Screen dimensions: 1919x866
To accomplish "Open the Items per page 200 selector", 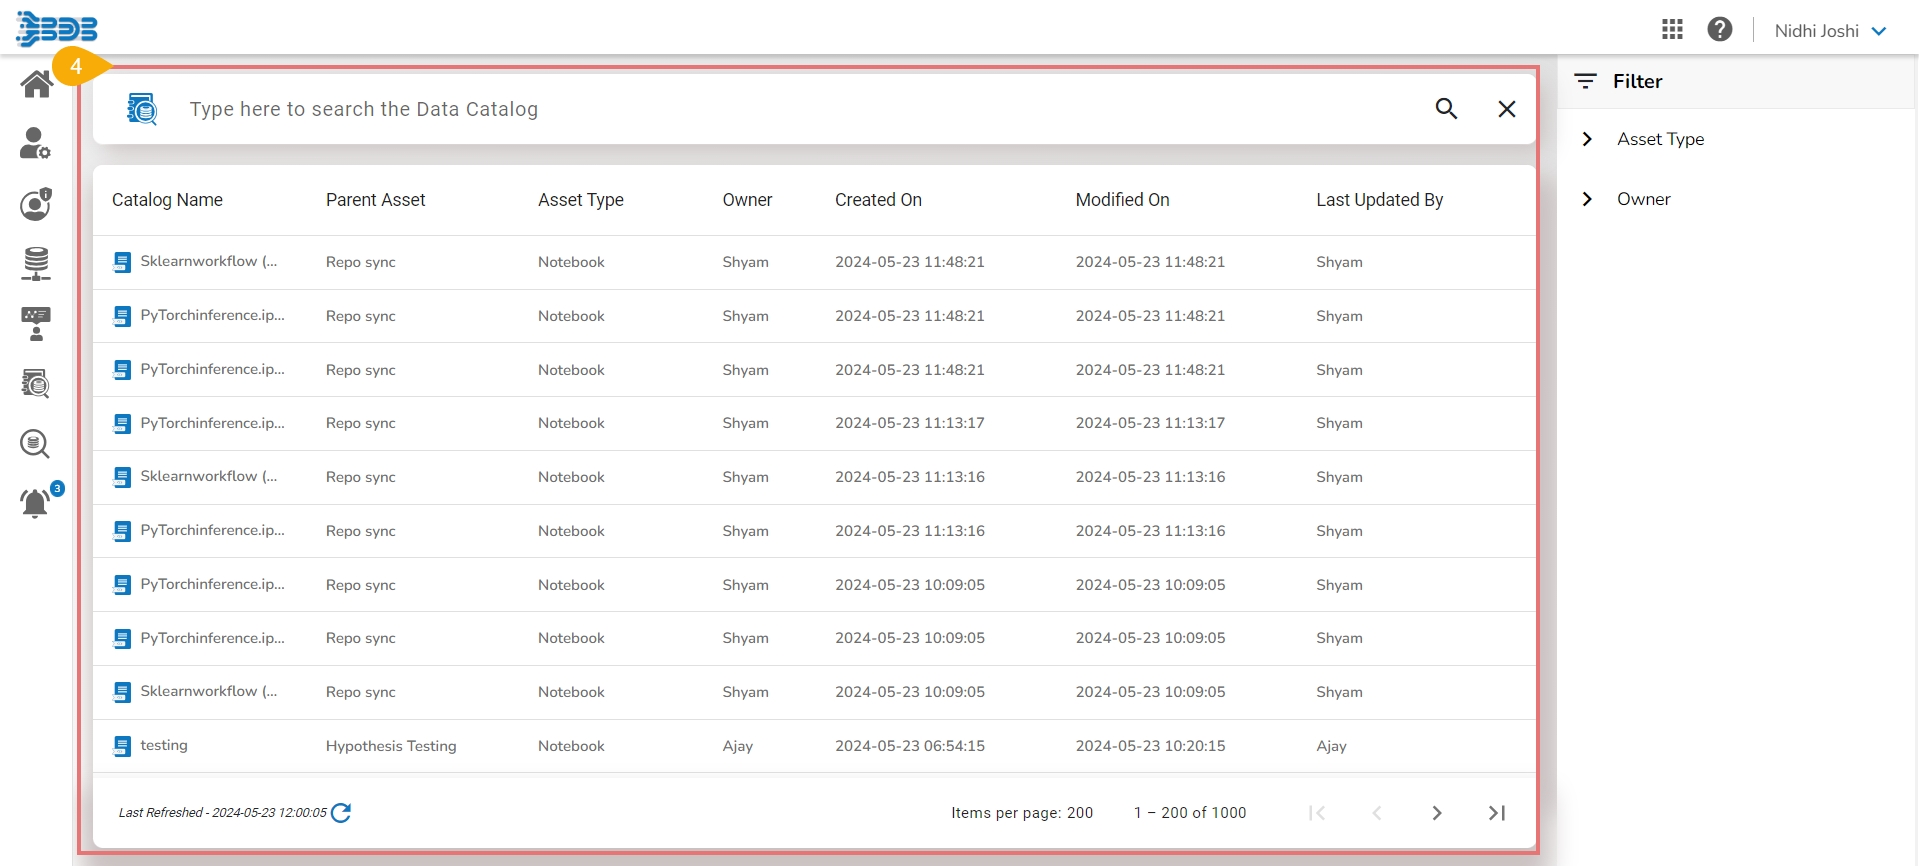I will [x=1022, y=813].
